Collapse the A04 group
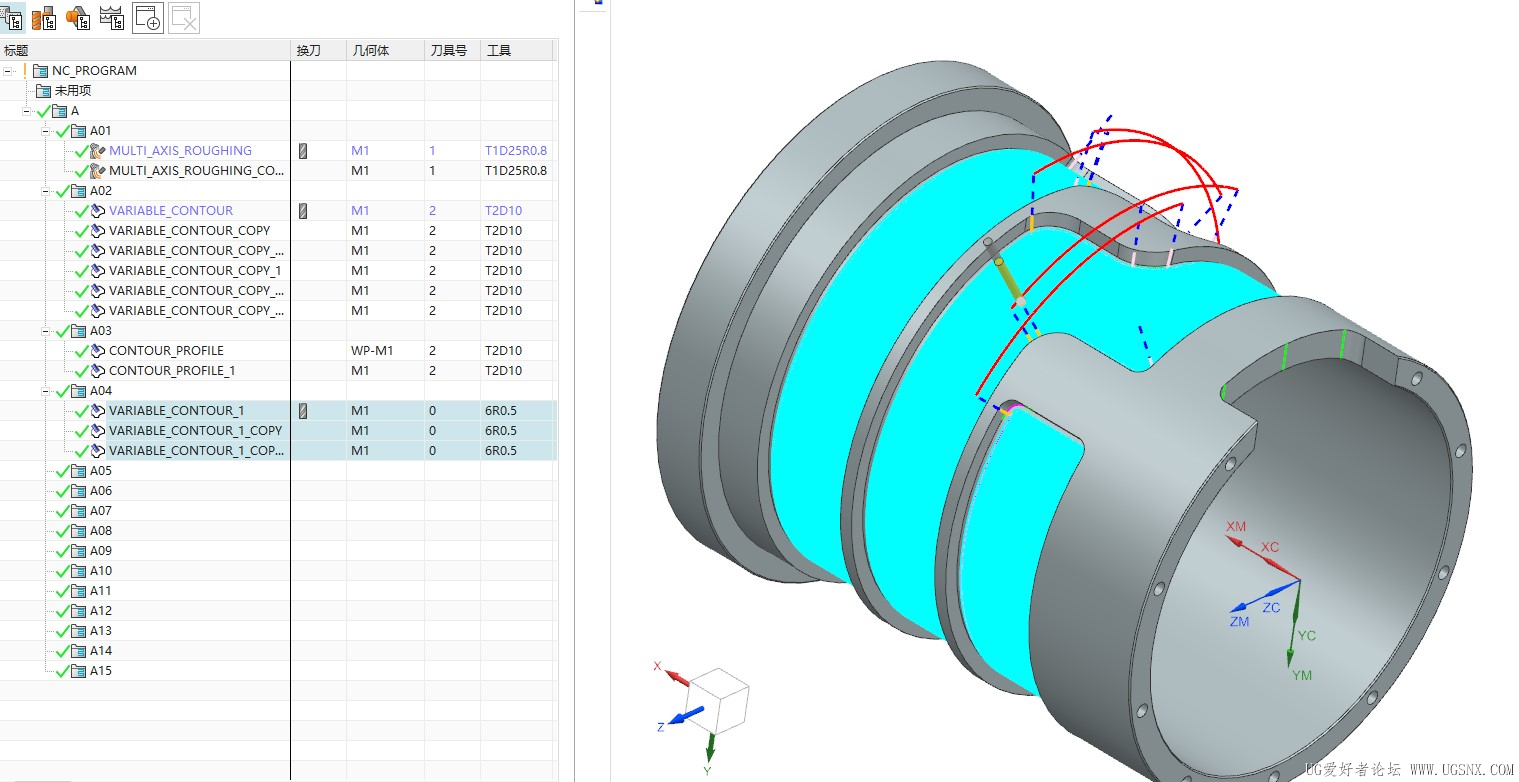Viewport: 1519px width, 782px height. [x=45, y=391]
